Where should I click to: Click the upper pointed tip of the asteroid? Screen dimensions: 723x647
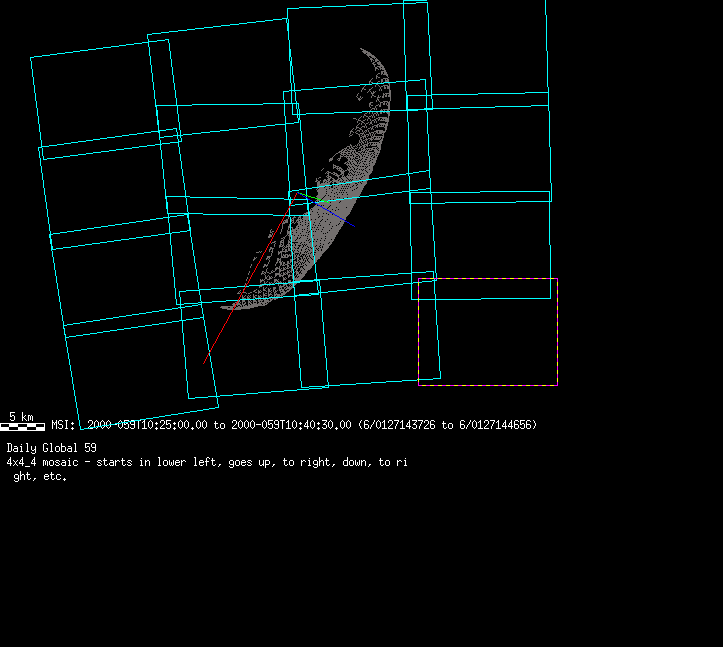[362, 49]
